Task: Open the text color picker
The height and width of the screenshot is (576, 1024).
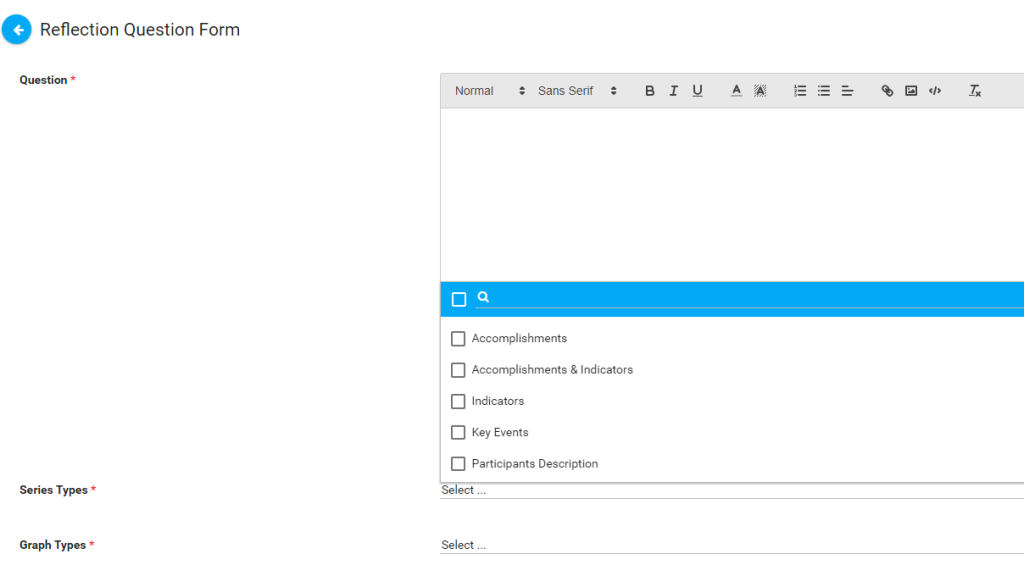Action: pyautogui.click(x=735, y=90)
